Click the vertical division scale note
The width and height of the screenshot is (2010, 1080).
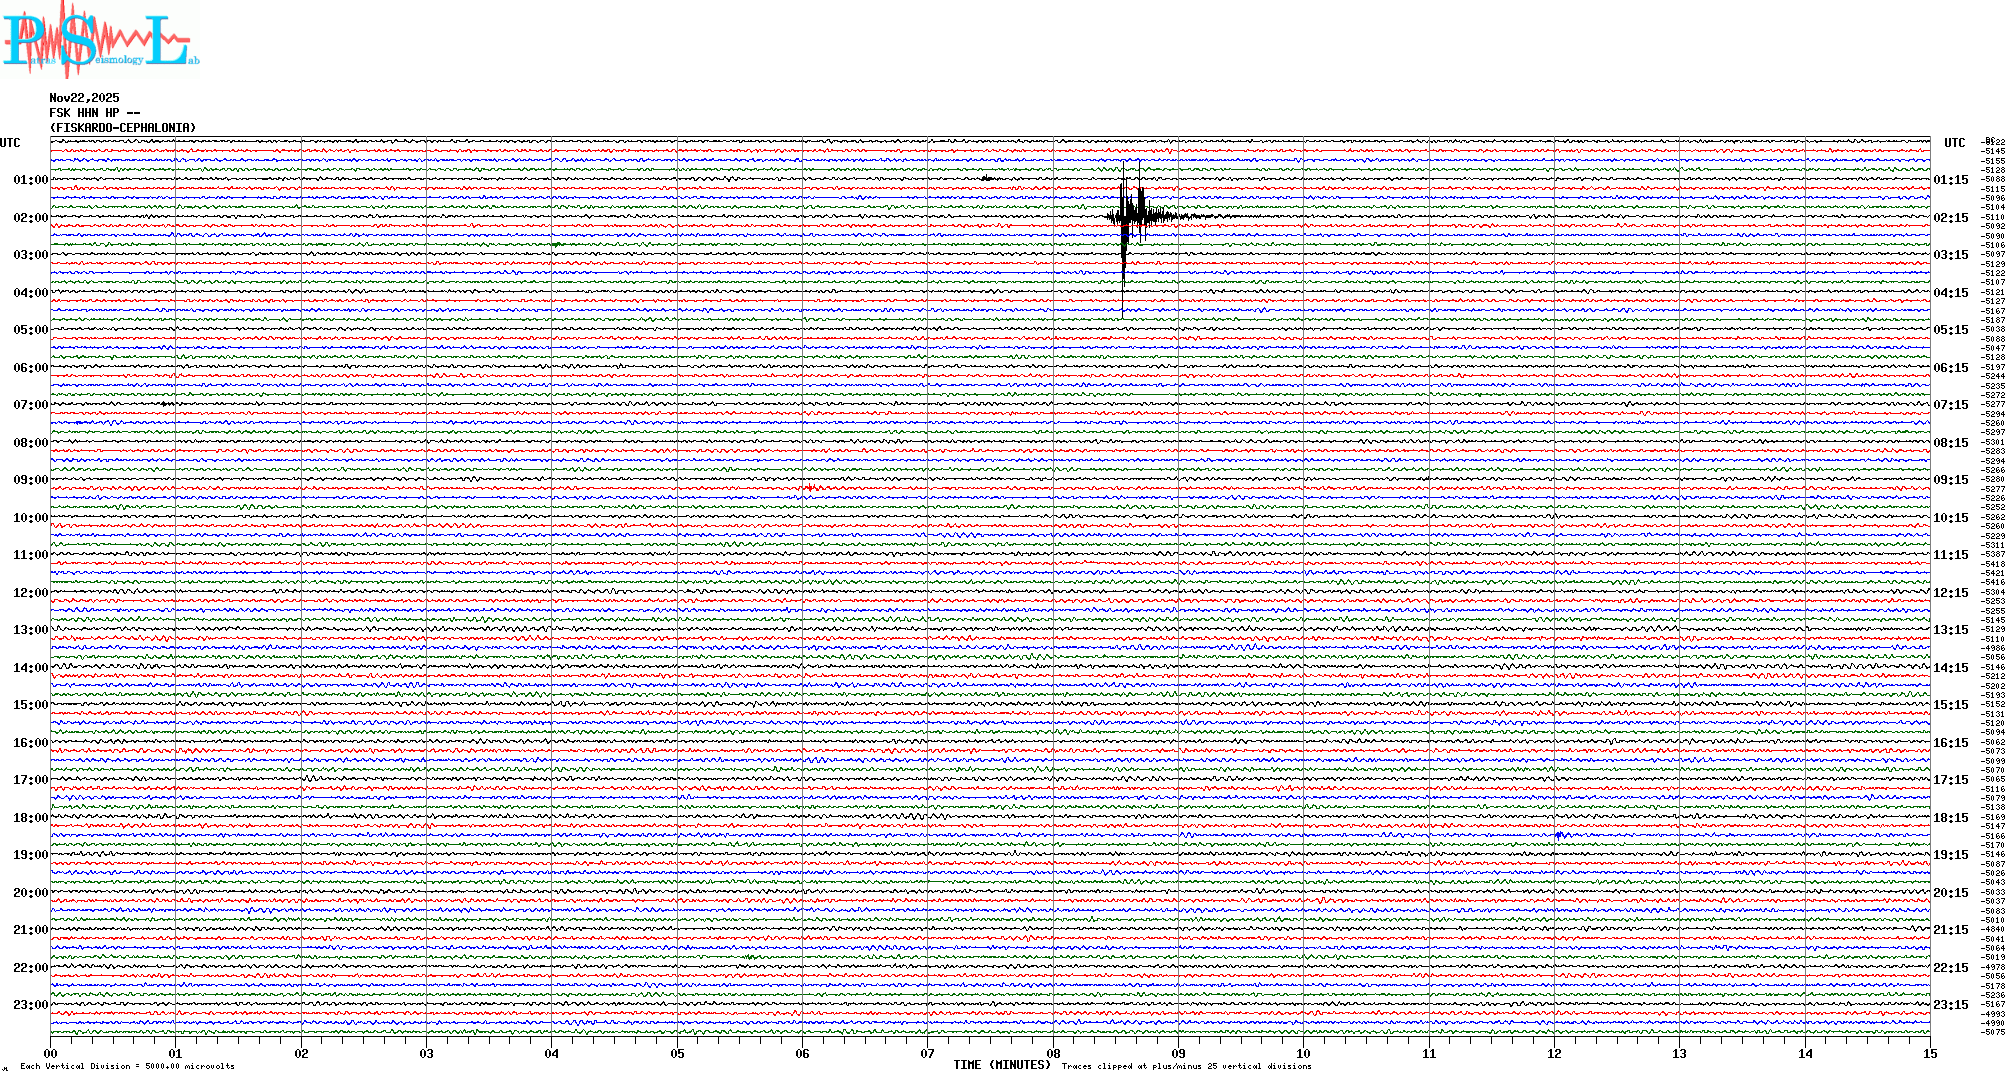pyautogui.click(x=127, y=1067)
